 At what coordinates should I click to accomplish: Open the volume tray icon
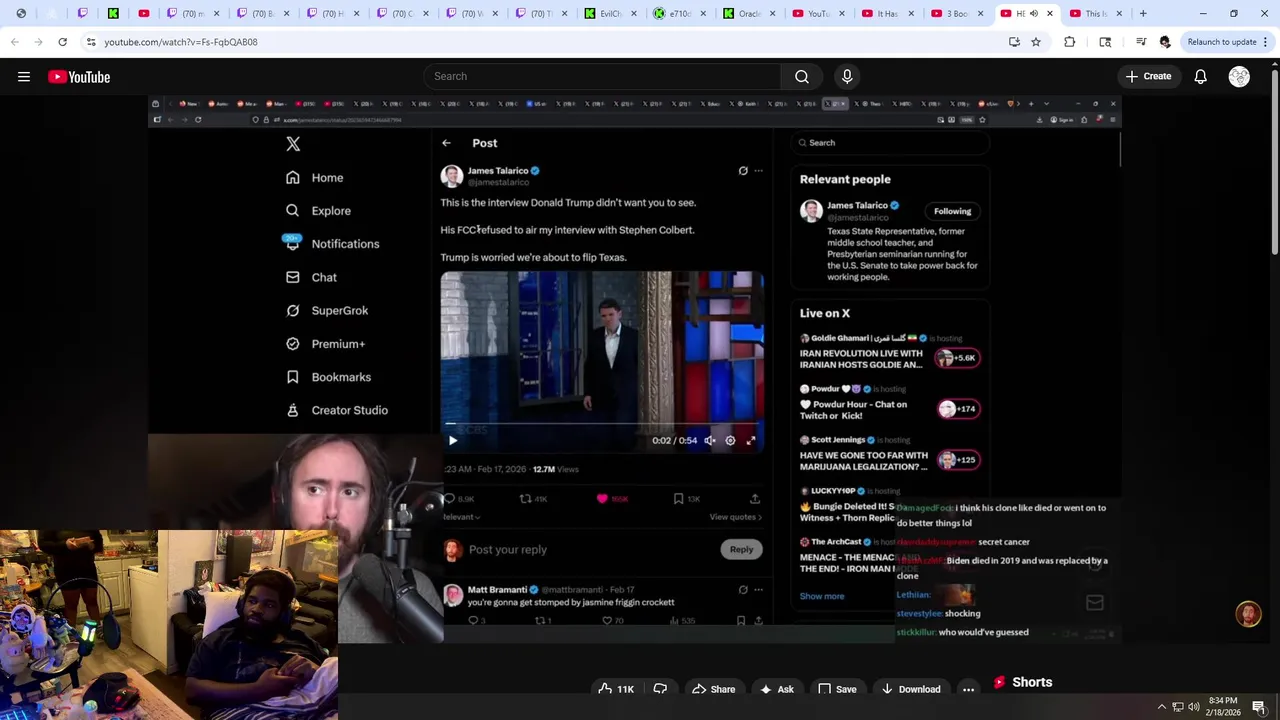pos(1193,707)
